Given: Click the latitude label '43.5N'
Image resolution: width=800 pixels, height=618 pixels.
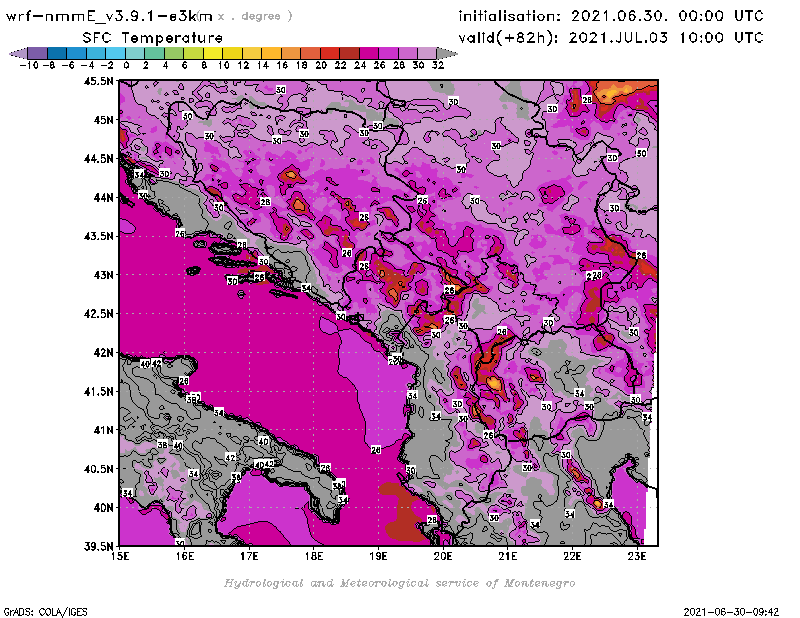Looking at the screenshot, I should click(99, 236).
